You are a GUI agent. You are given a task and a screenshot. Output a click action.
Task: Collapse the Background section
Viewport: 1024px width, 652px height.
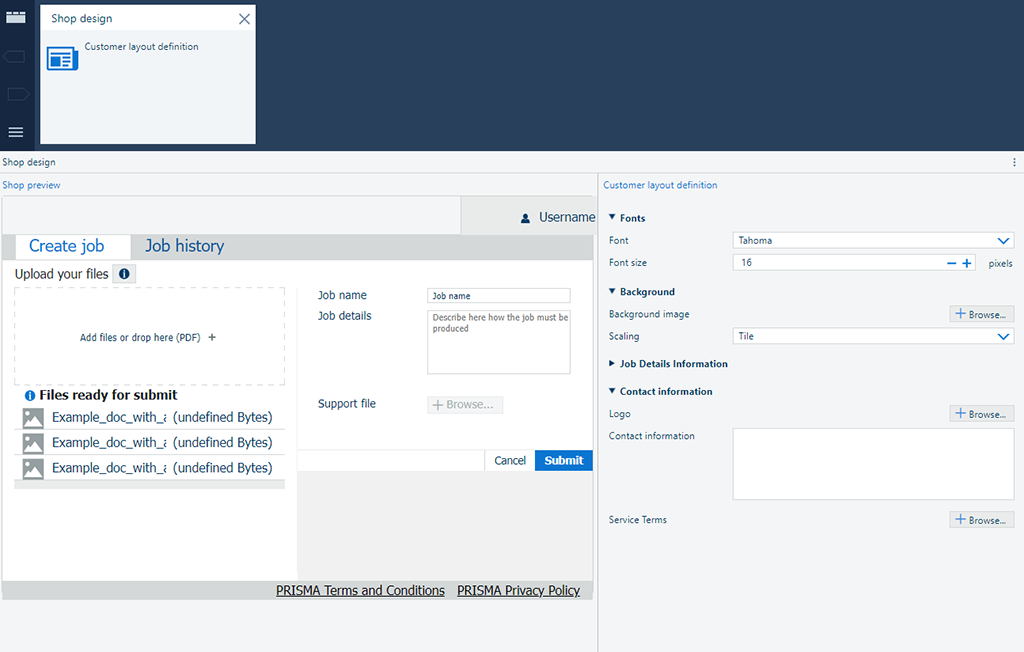[612, 291]
